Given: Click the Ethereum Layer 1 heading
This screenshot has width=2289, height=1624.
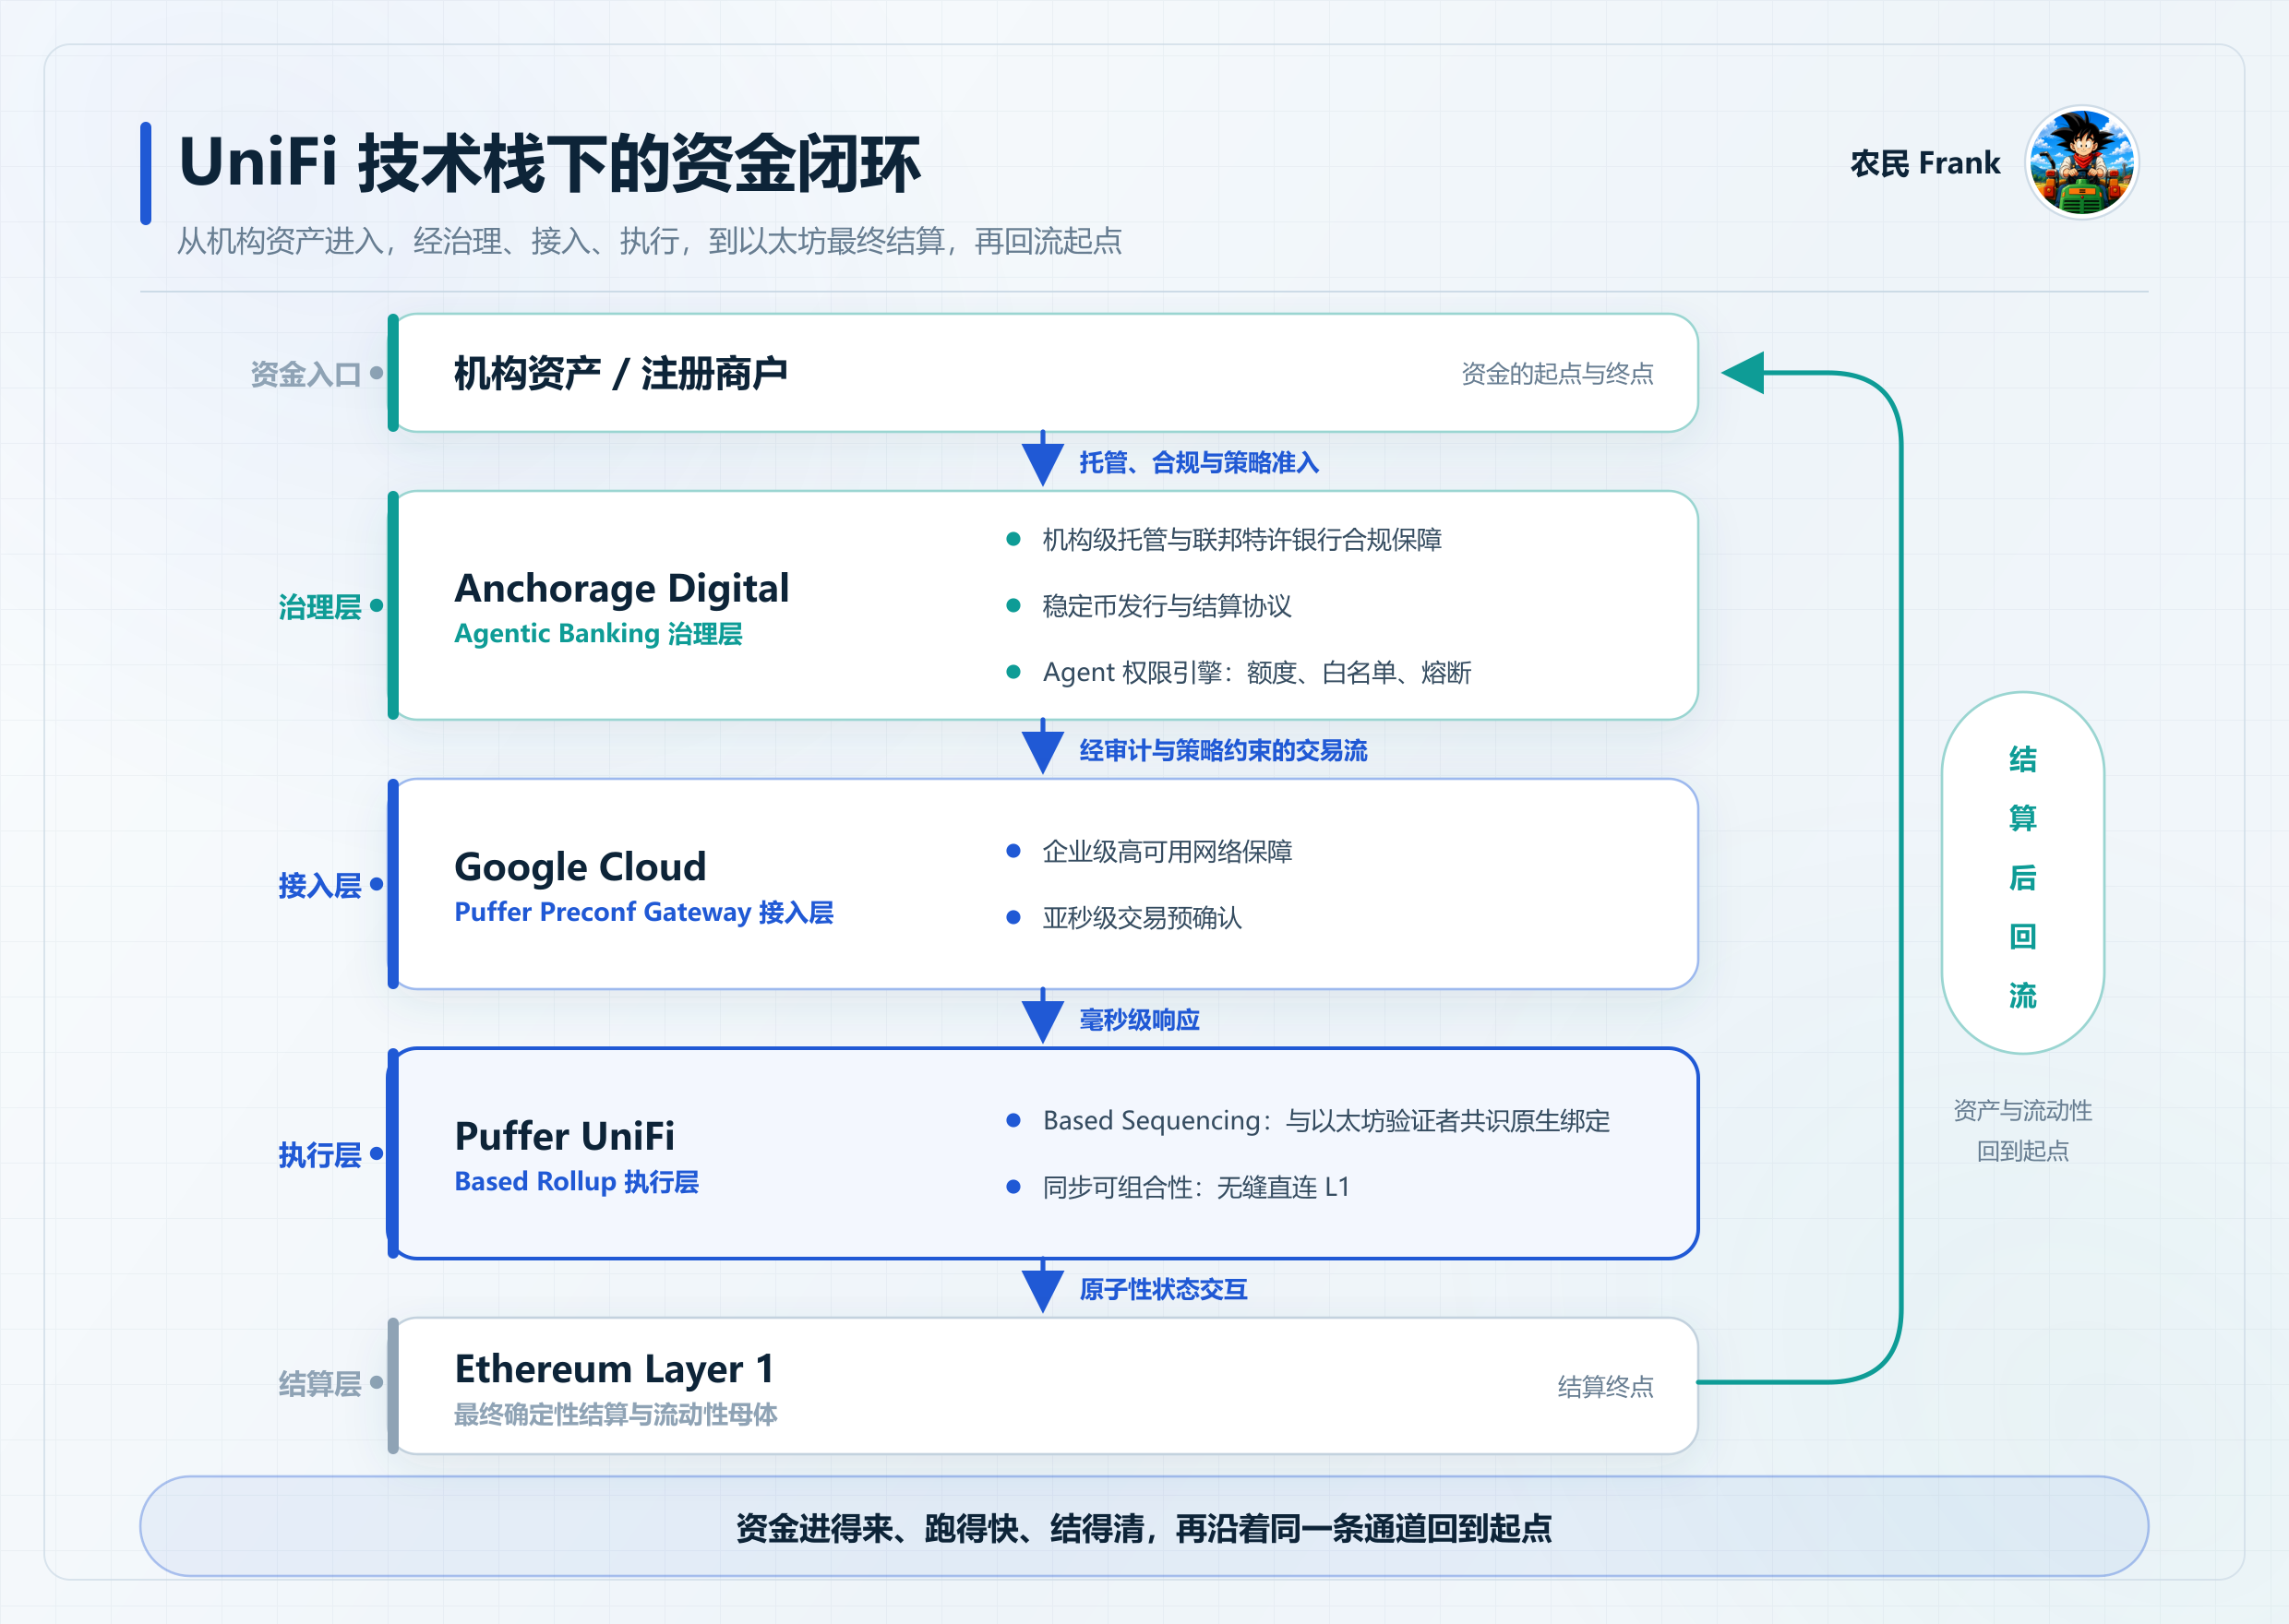Looking at the screenshot, I should coord(614,1369).
